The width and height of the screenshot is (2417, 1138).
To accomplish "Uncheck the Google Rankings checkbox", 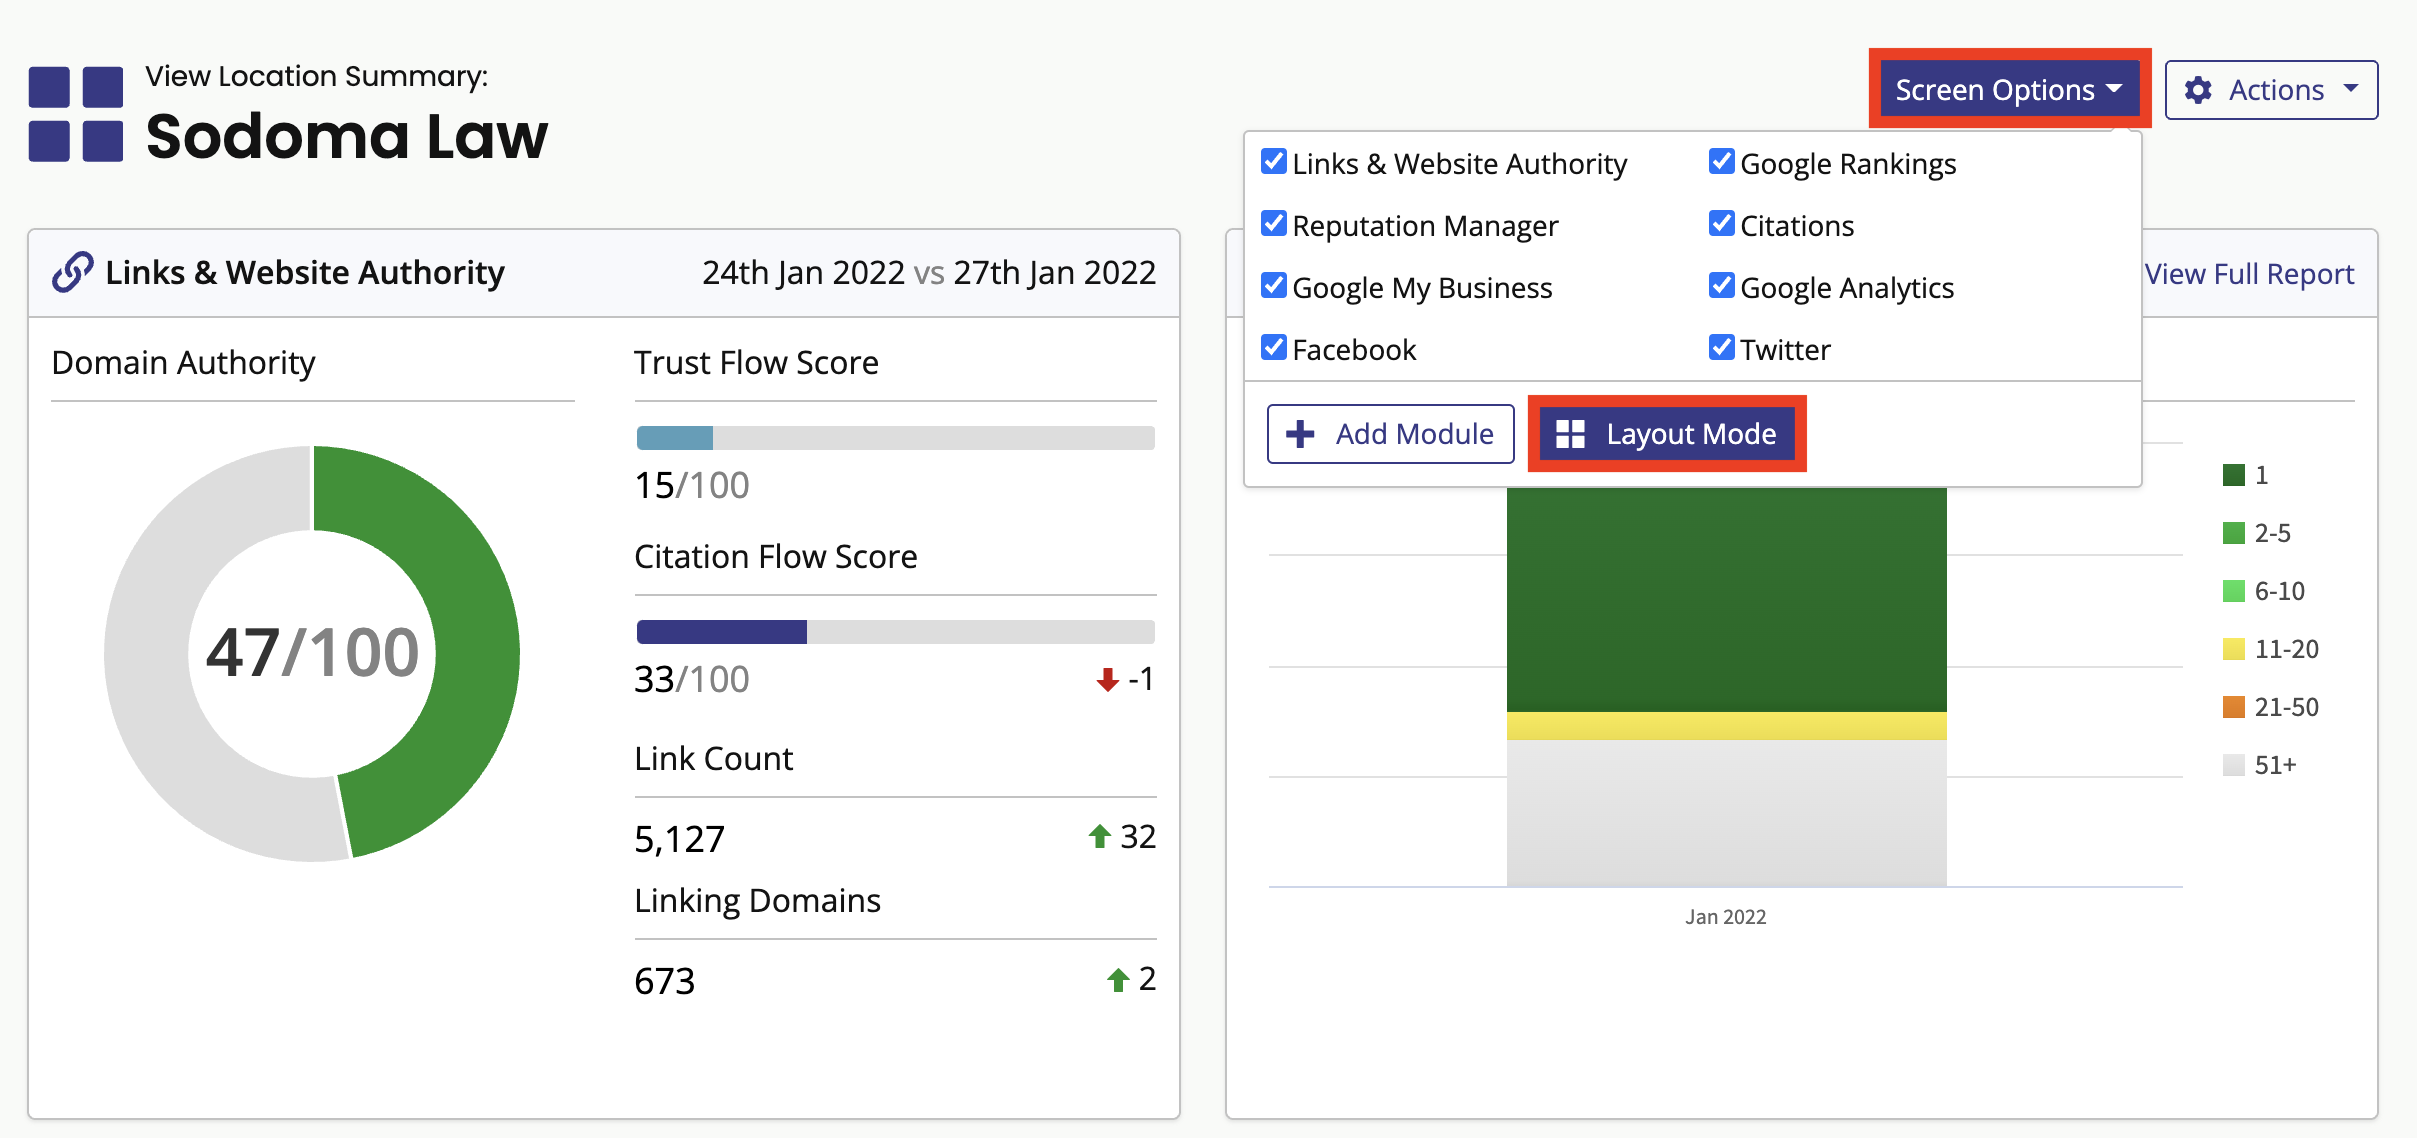I will tap(1722, 161).
